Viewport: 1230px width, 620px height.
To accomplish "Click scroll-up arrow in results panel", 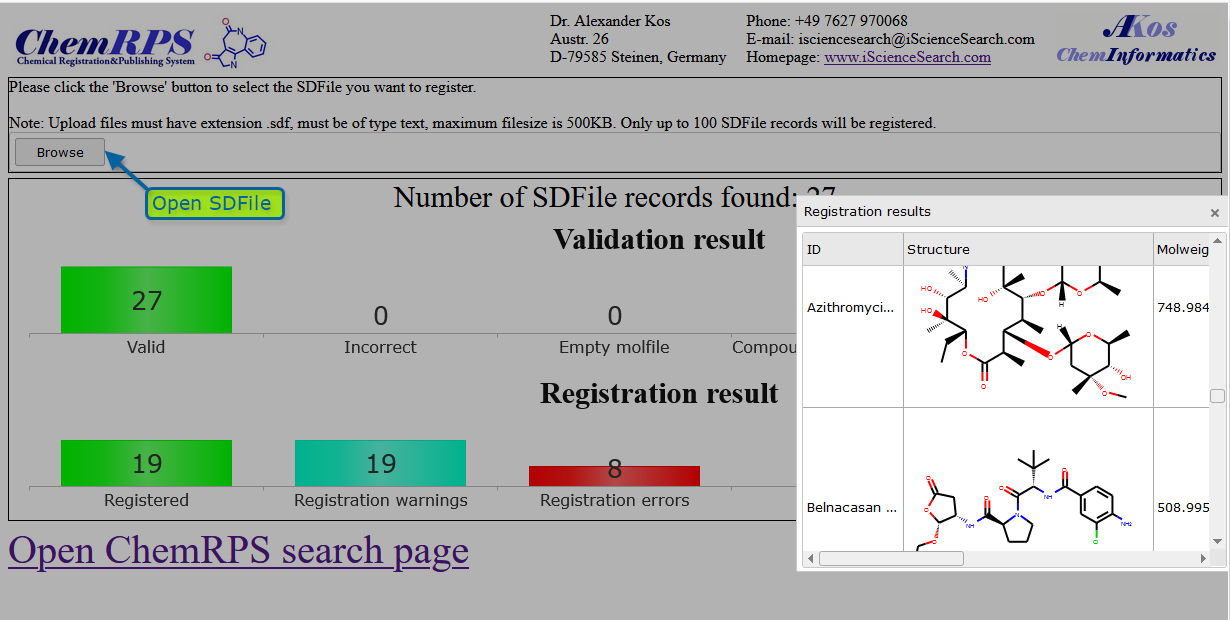I will (1217, 241).
